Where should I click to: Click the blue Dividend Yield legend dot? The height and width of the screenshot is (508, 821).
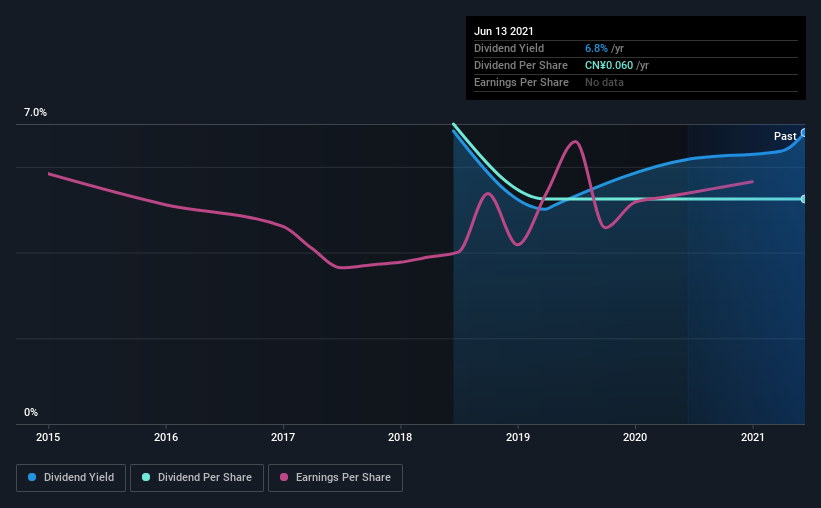[x=32, y=478]
